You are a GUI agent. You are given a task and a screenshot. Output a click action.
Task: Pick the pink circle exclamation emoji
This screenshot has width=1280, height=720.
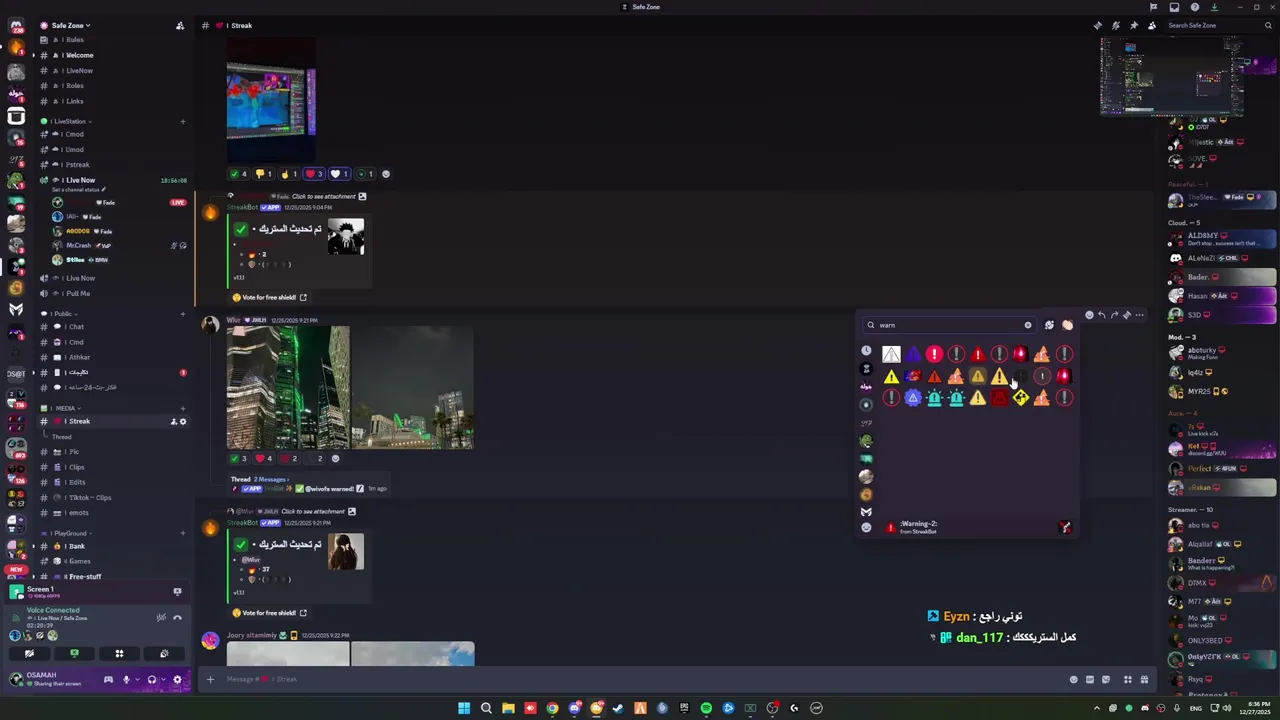click(934, 354)
